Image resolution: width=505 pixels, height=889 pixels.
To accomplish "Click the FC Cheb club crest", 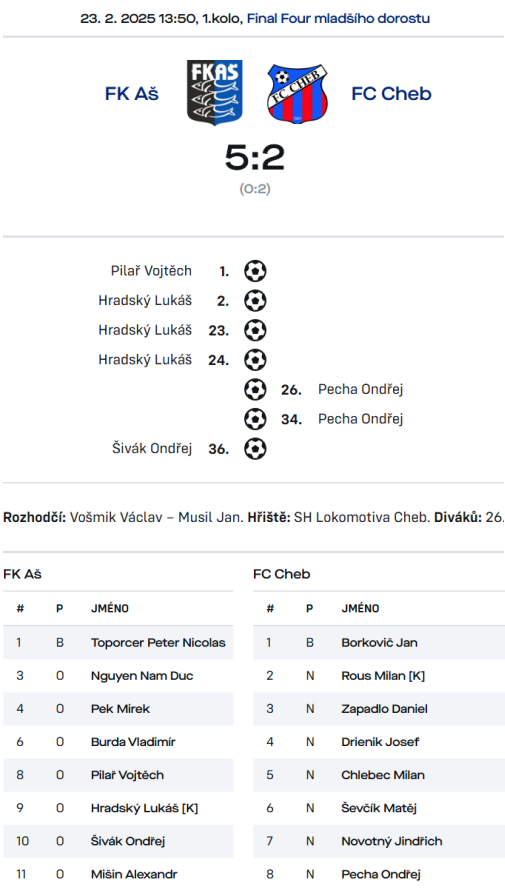I will click(x=298, y=94).
